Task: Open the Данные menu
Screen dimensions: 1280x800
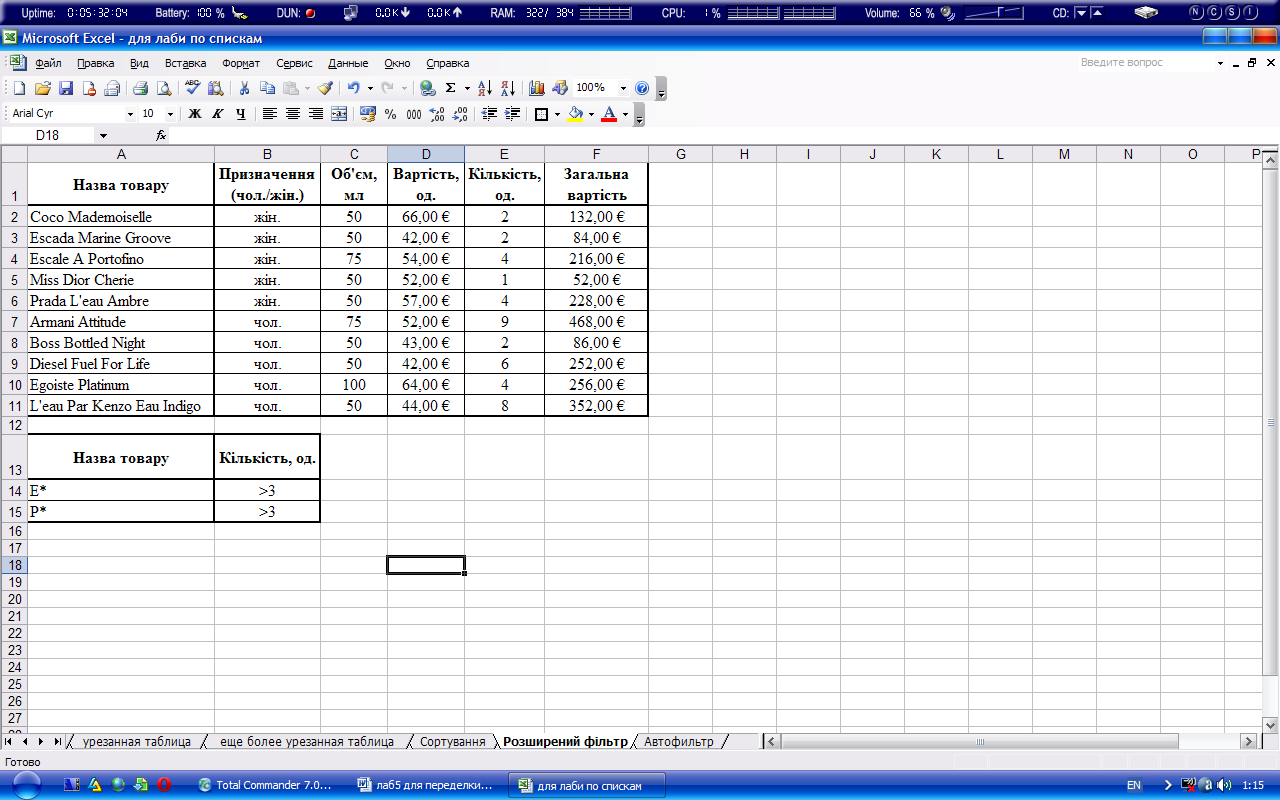Action: tap(348, 62)
